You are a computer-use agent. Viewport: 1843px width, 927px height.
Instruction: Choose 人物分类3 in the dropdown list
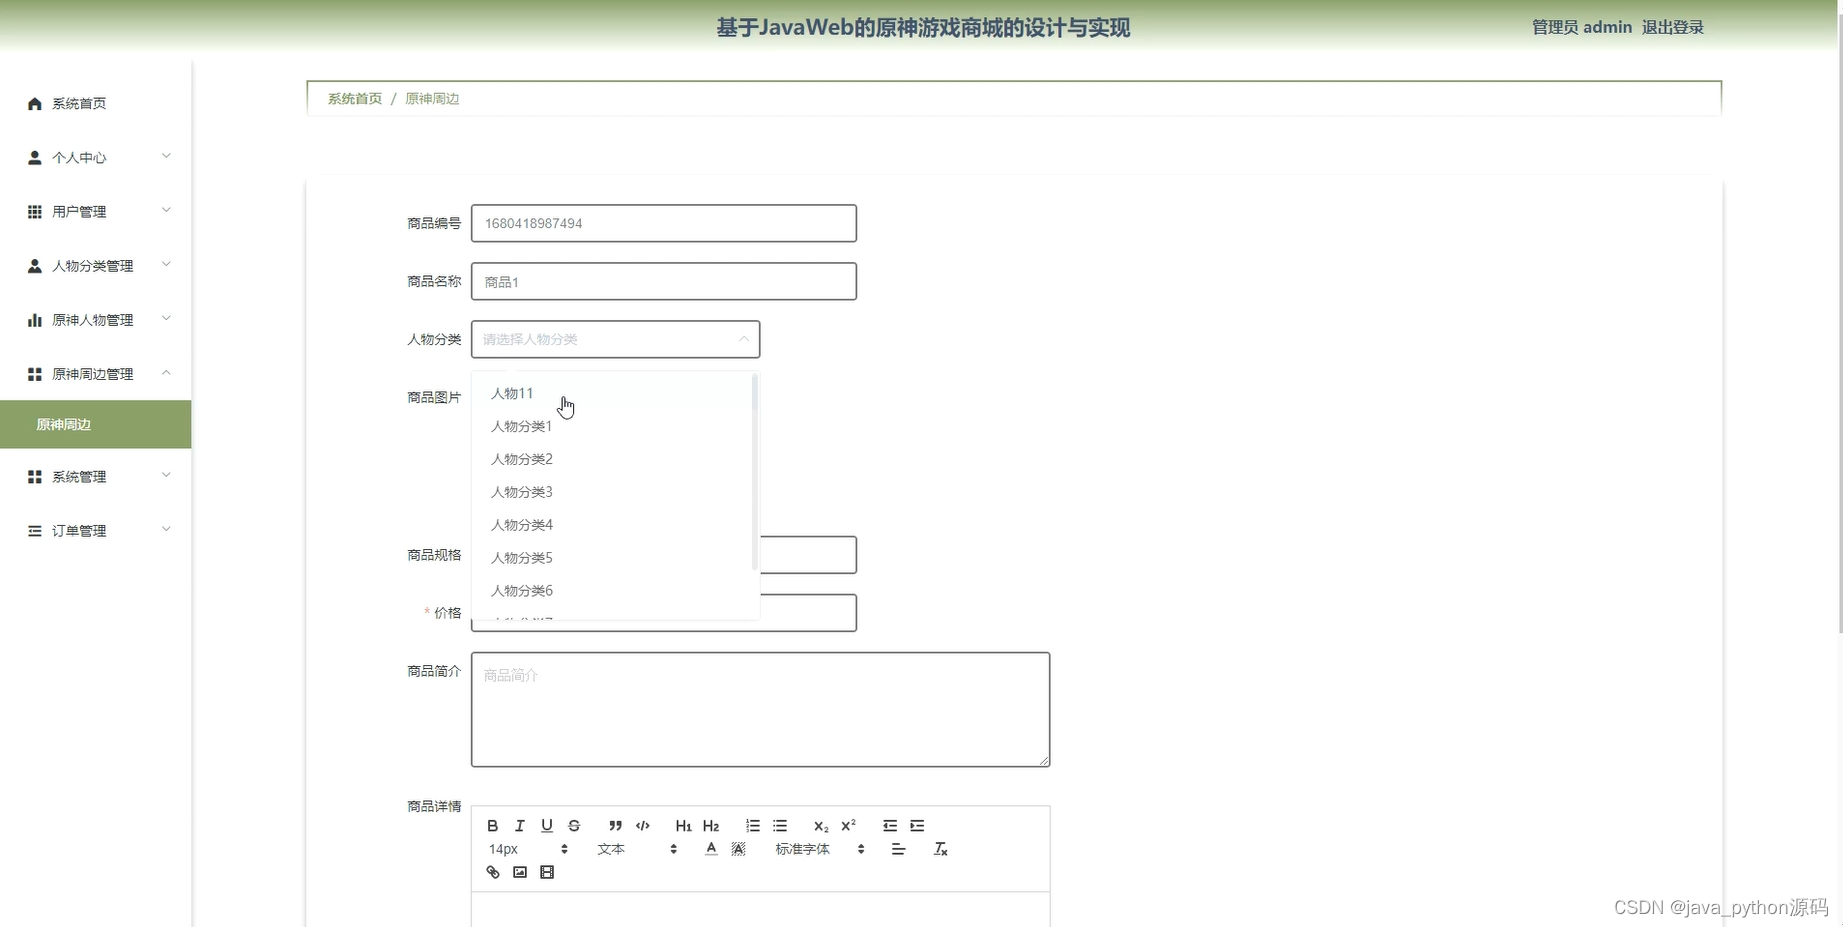(614, 492)
